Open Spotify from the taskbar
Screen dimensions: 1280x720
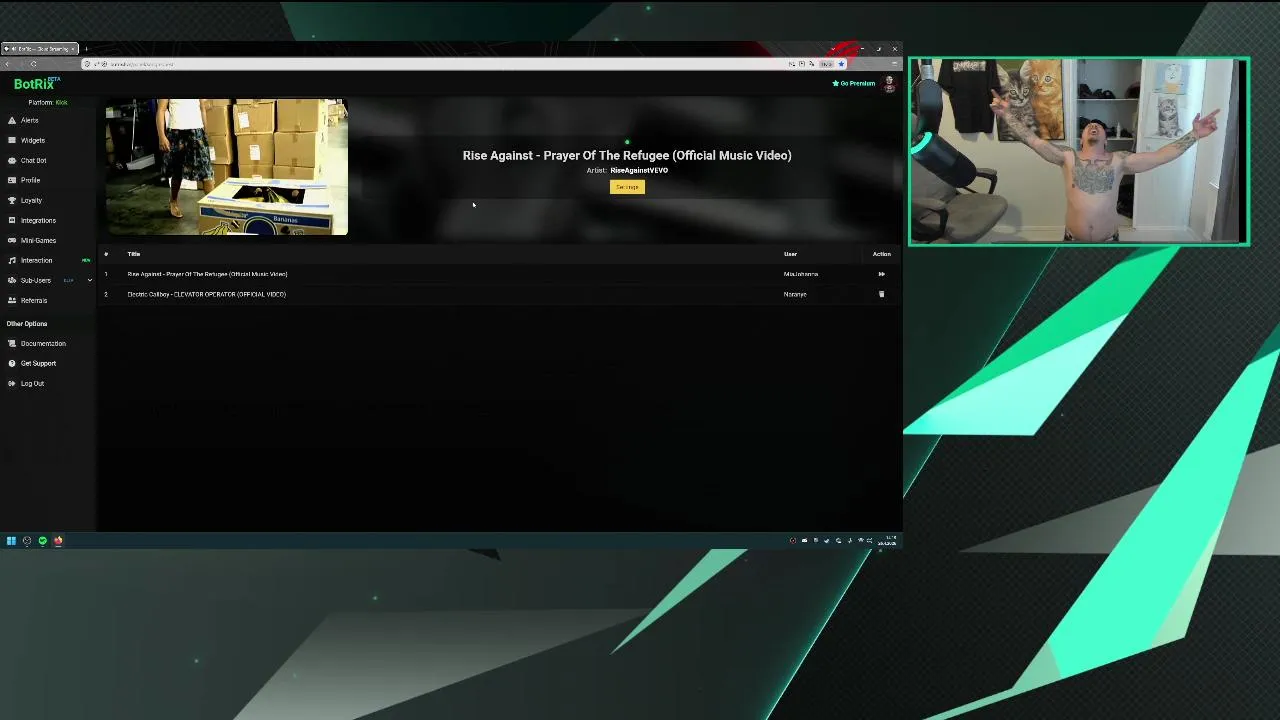click(x=42, y=541)
